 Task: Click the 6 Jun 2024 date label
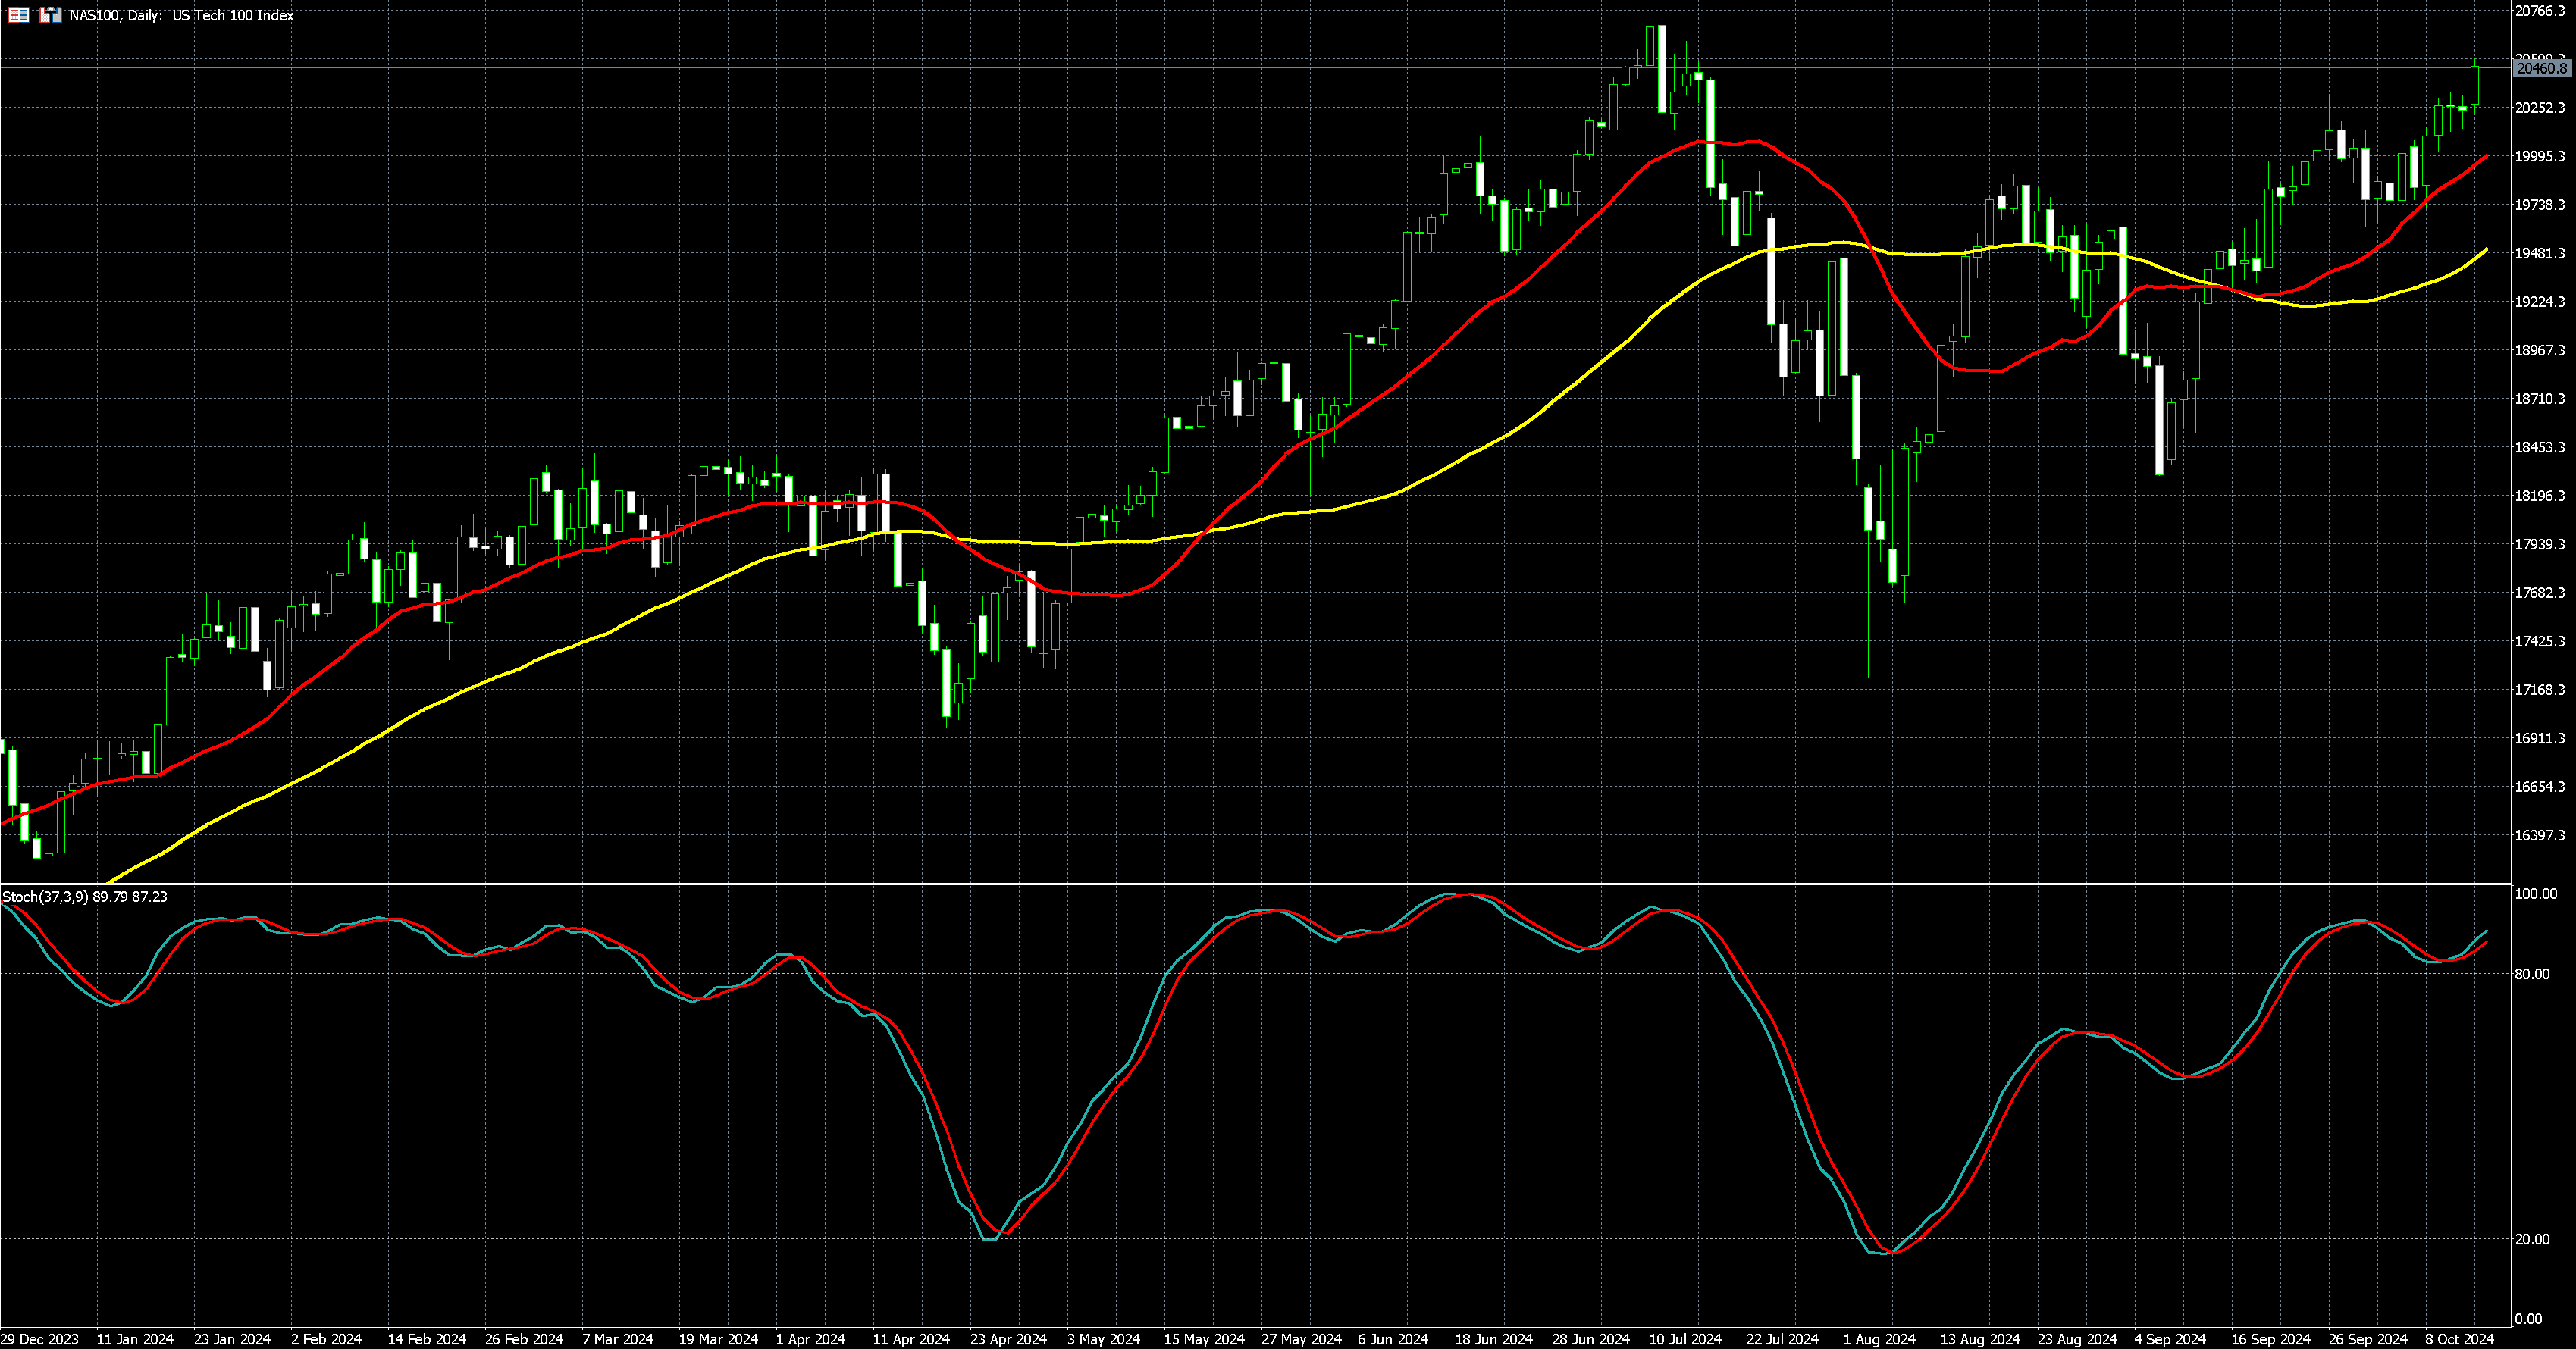pyautogui.click(x=1392, y=1338)
